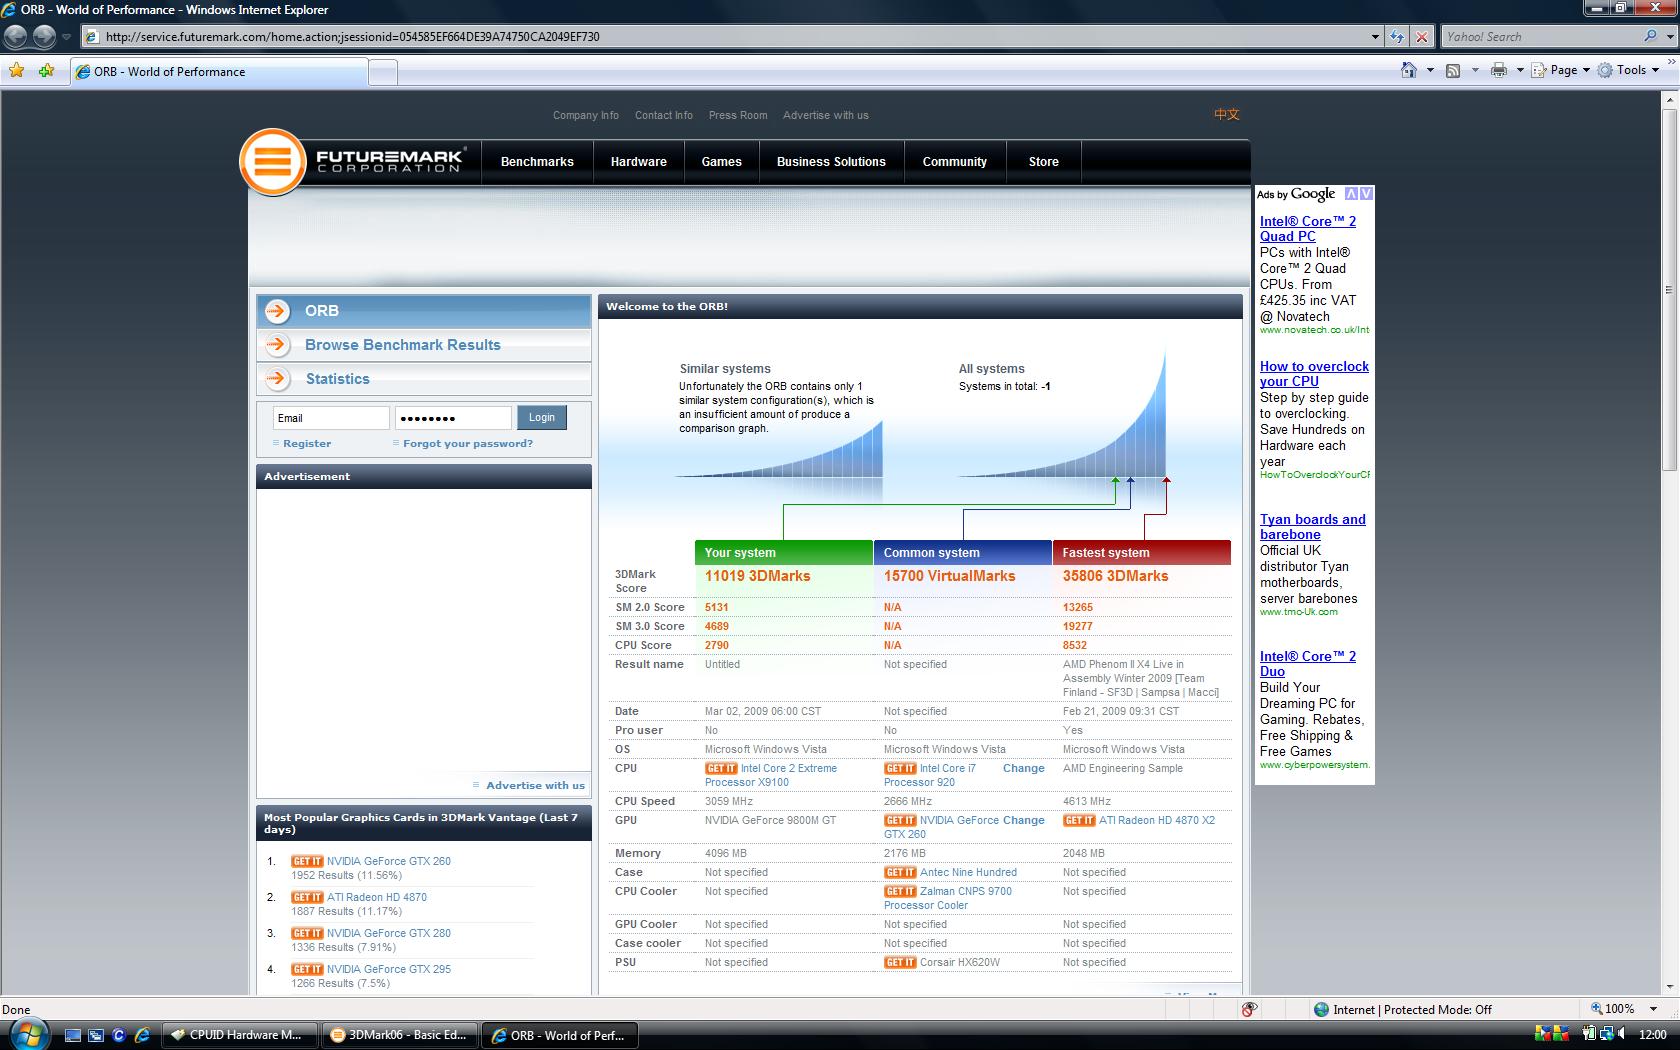
Task: Open the Home button dropdown arrow
Action: tap(1429, 70)
